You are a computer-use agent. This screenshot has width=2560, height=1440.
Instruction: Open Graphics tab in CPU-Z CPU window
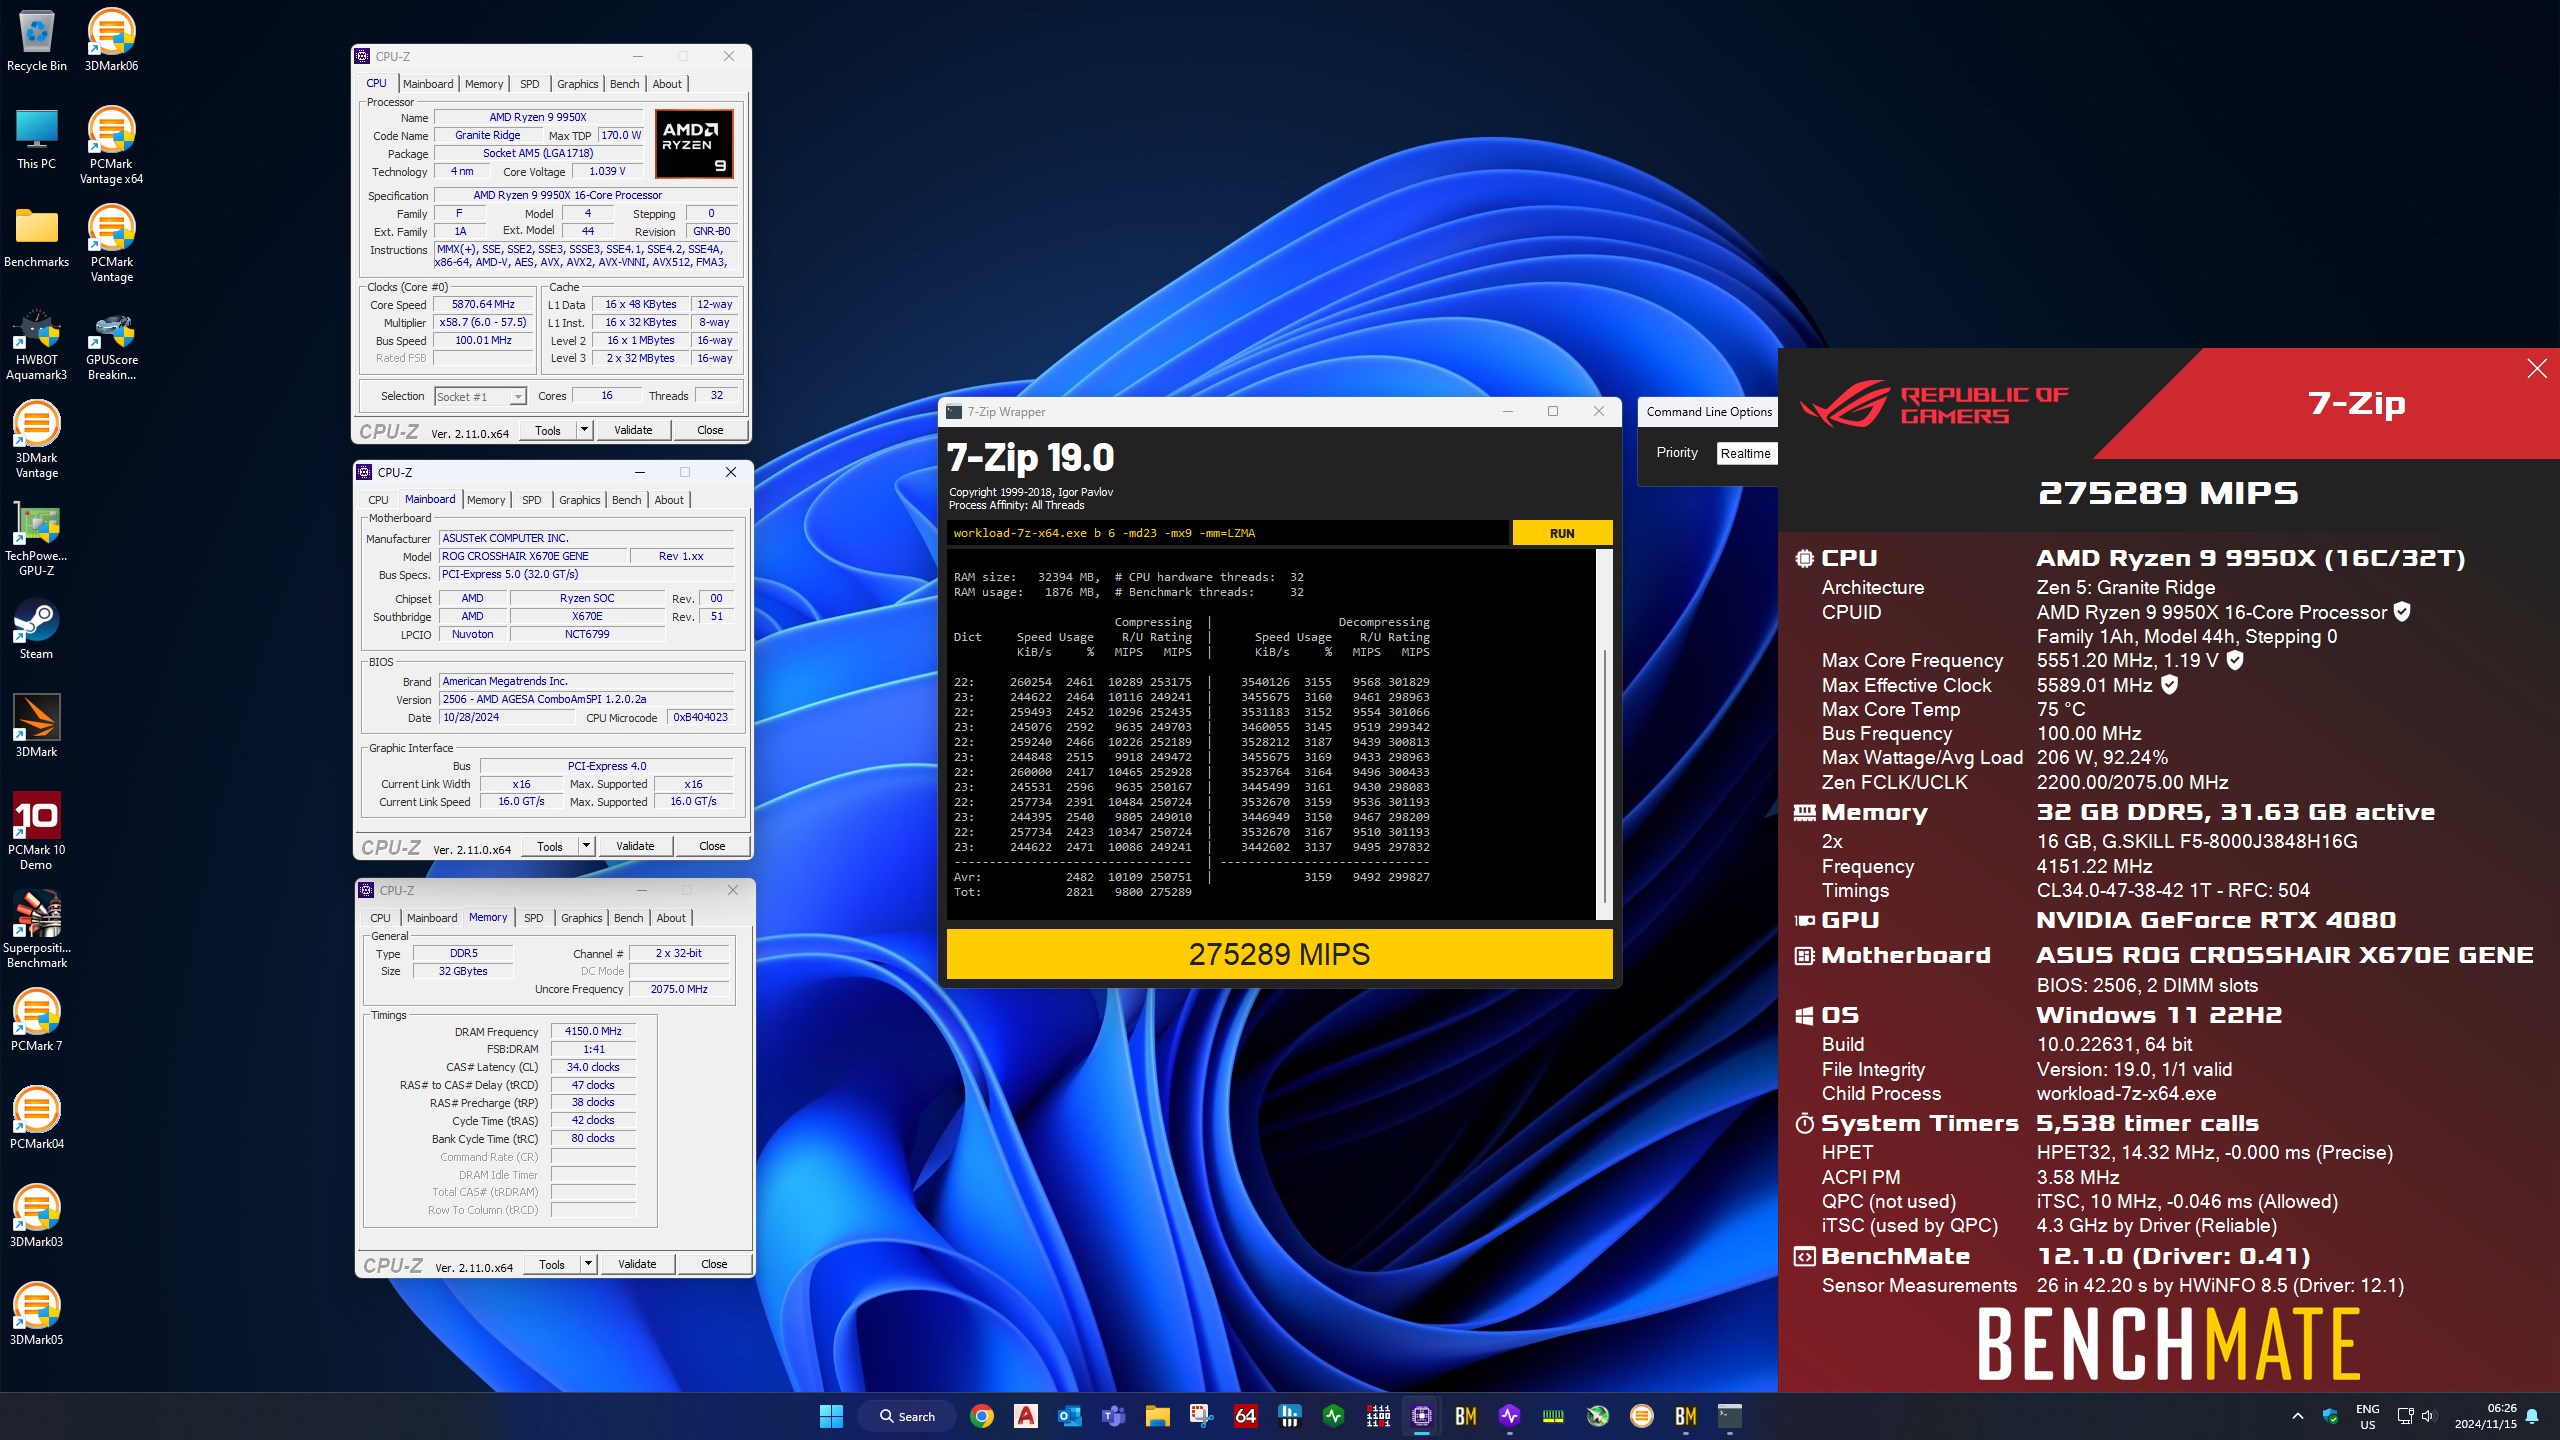pos(578,84)
